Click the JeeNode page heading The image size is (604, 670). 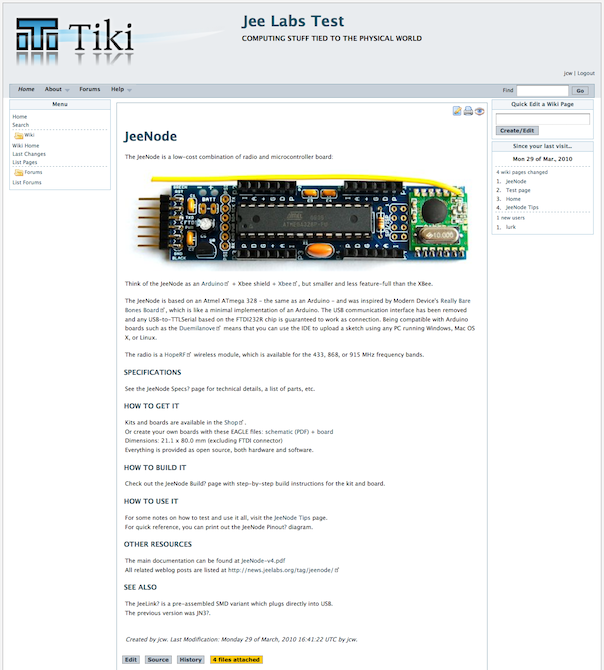(x=150, y=136)
